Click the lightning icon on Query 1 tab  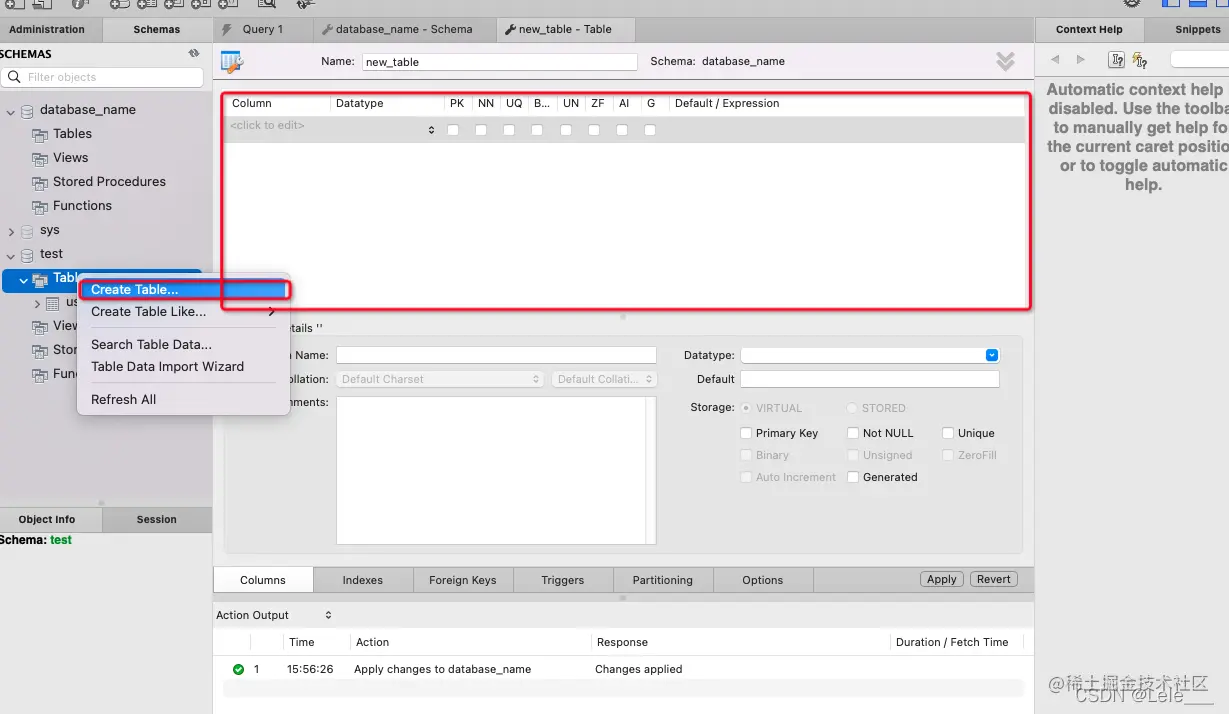[x=227, y=29]
